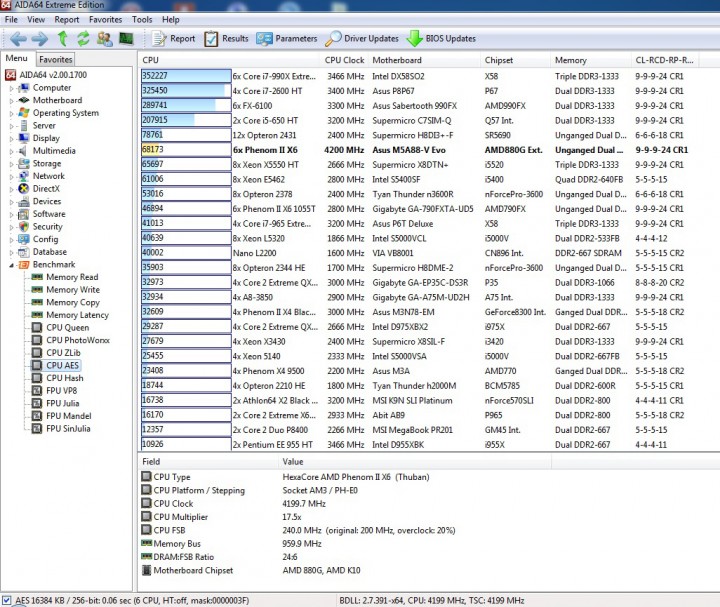Expand the Network branch arrow

click(11, 176)
